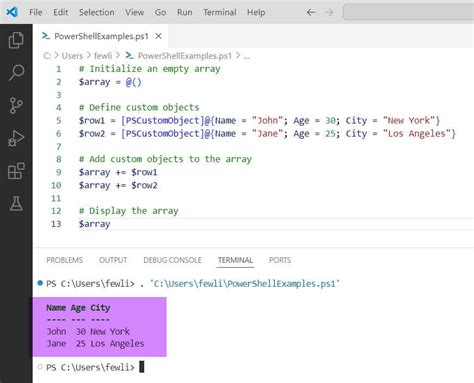Switch to the OUTPUT panel tab

click(113, 260)
